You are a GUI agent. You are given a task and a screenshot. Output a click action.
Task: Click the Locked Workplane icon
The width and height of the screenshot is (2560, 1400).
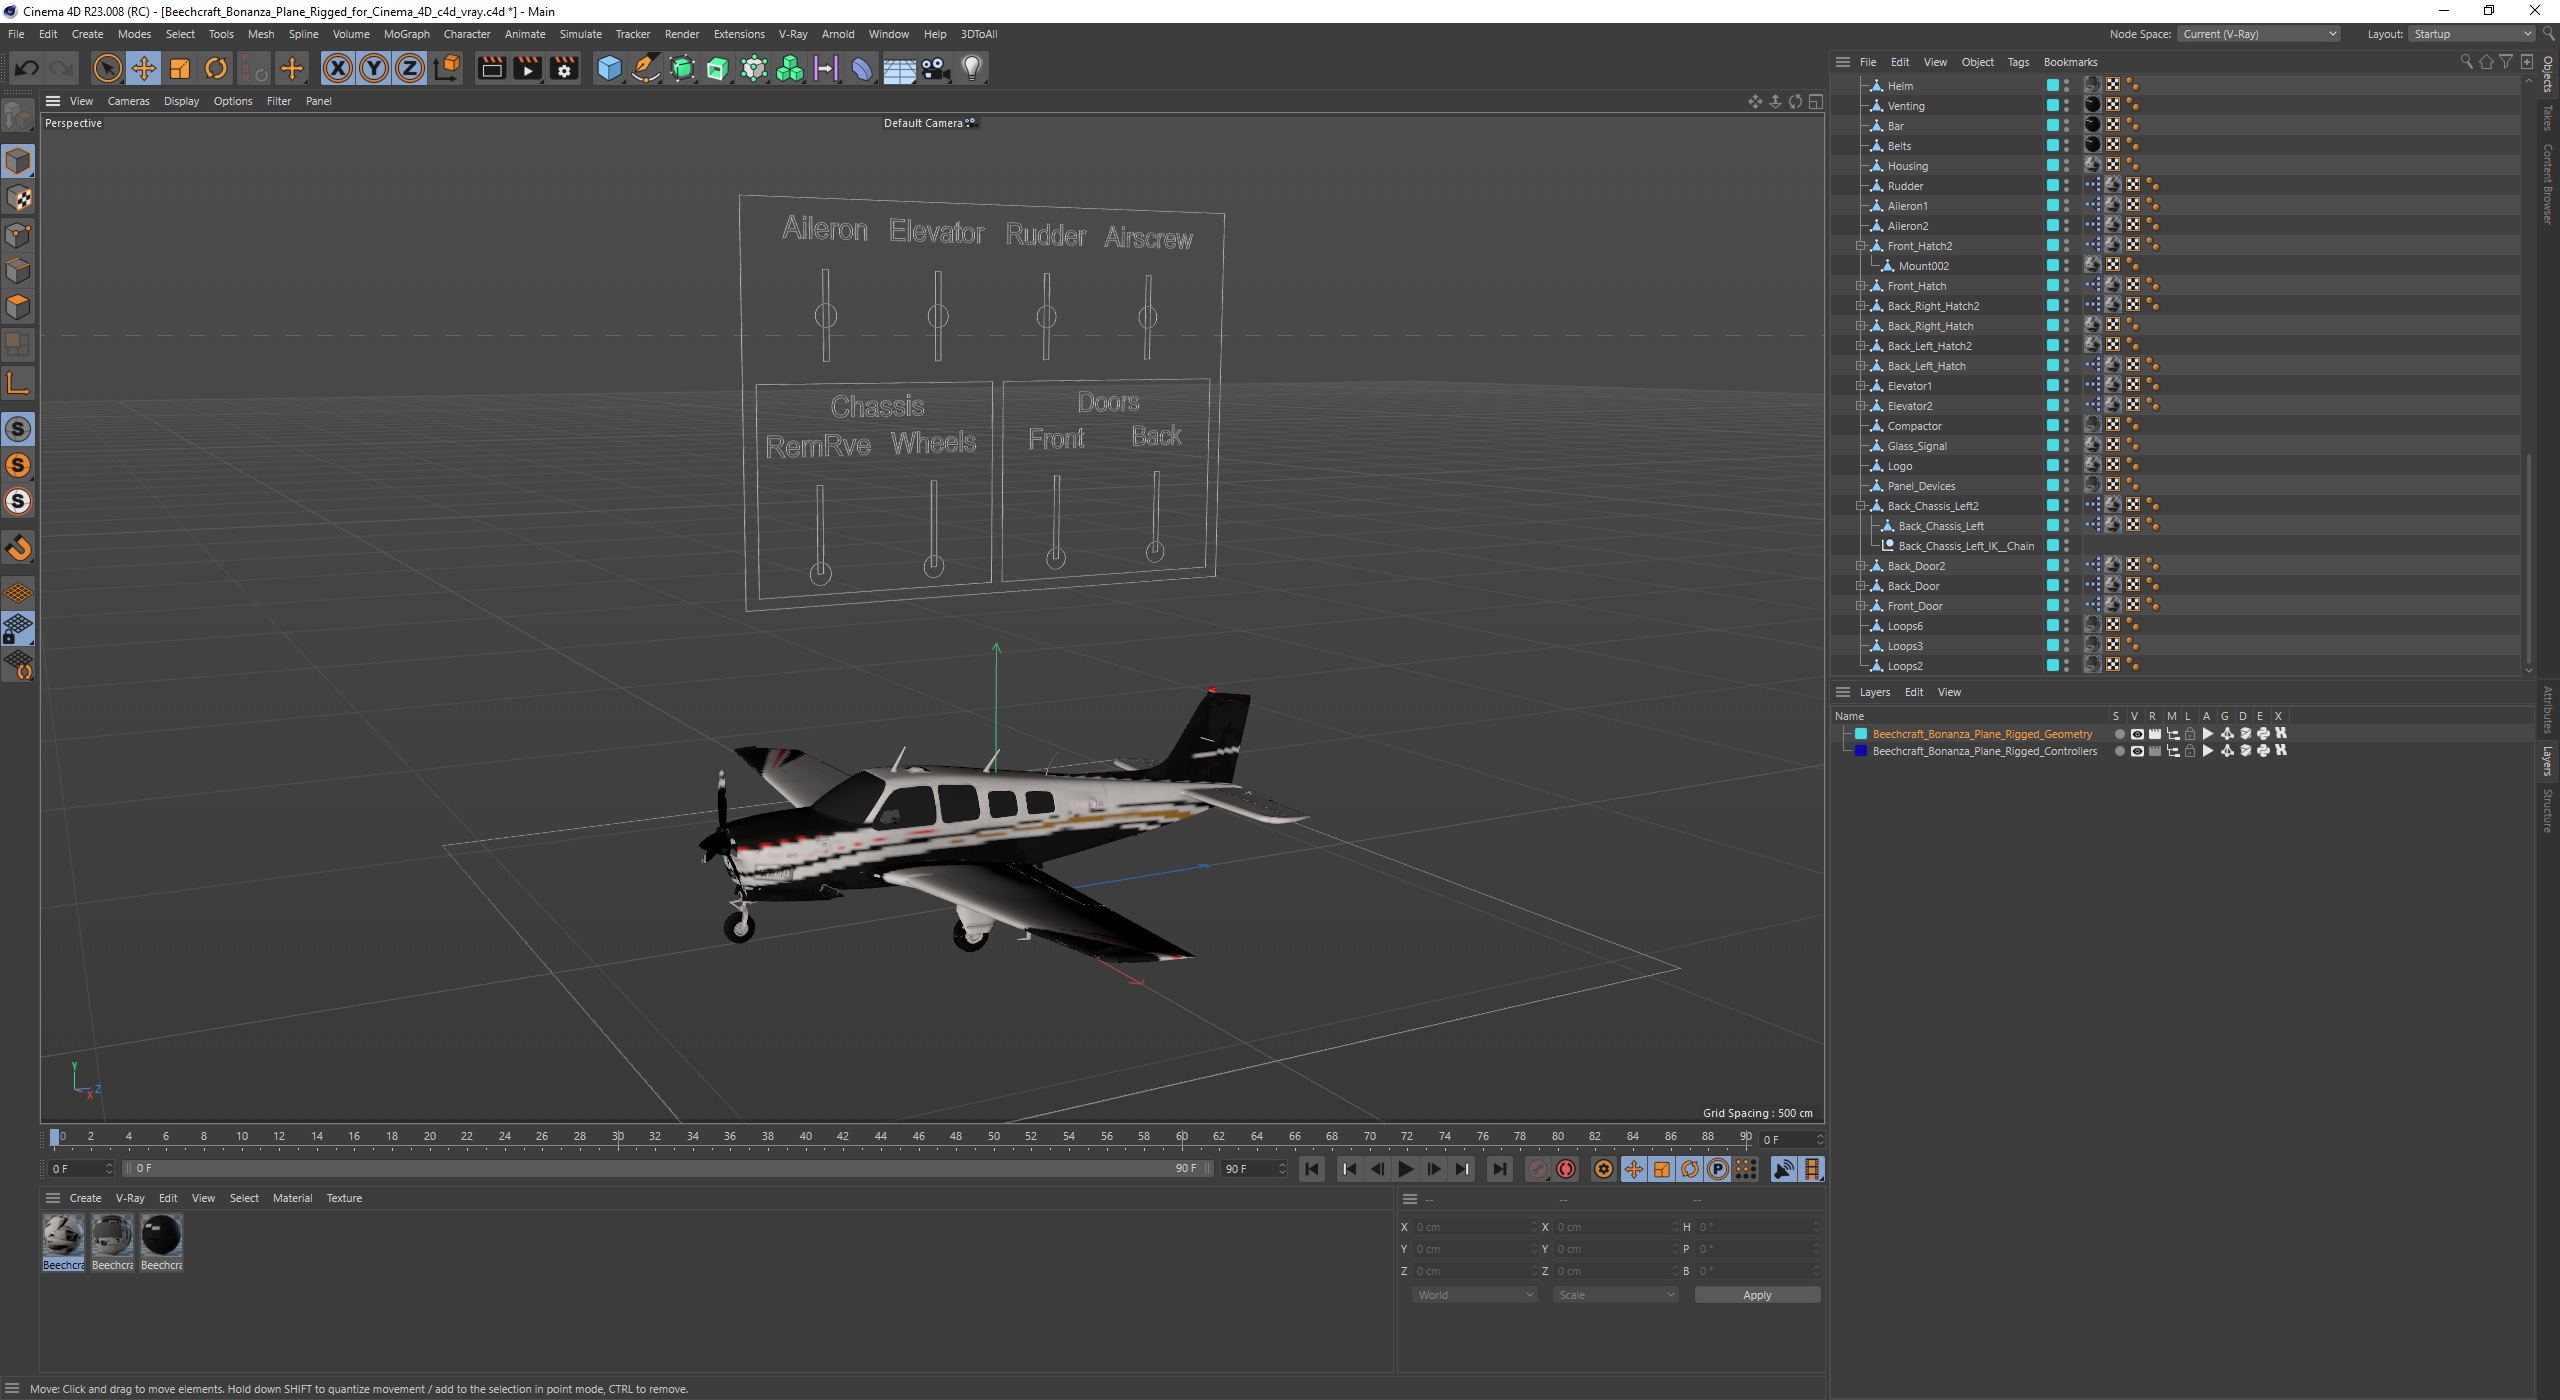[x=18, y=629]
